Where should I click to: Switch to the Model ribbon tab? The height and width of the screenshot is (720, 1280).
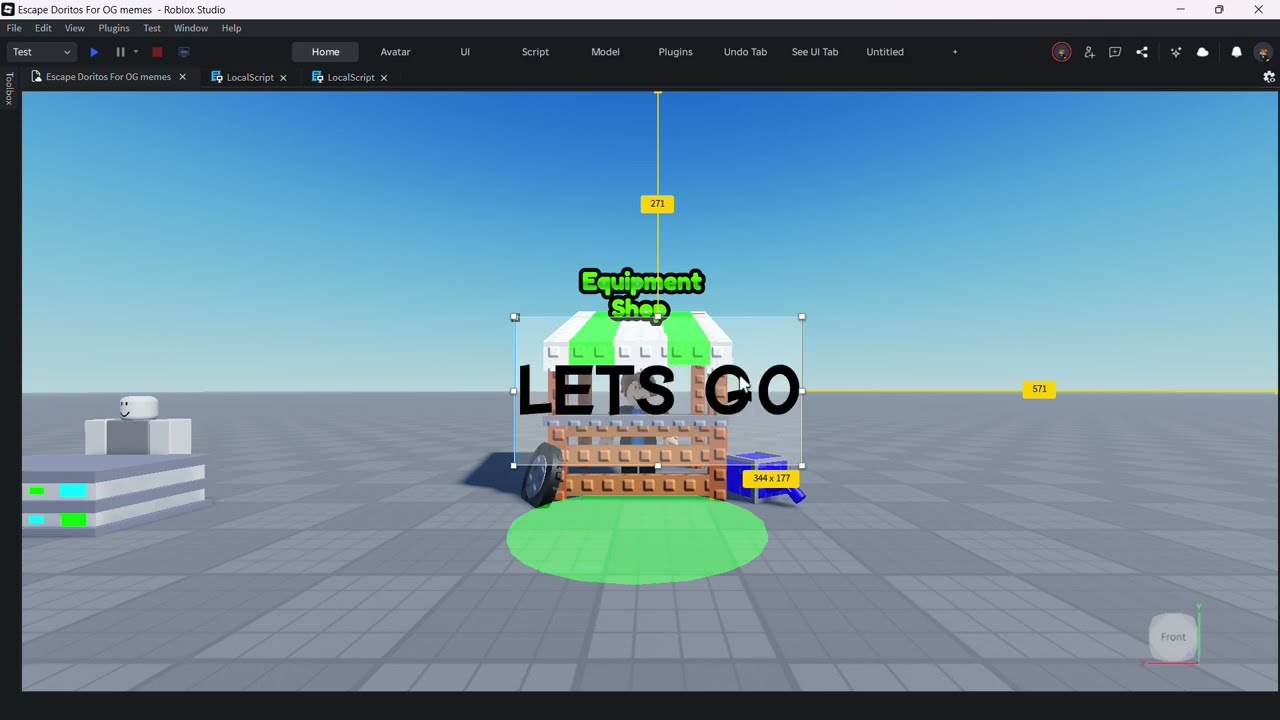click(x=605, y=52)
